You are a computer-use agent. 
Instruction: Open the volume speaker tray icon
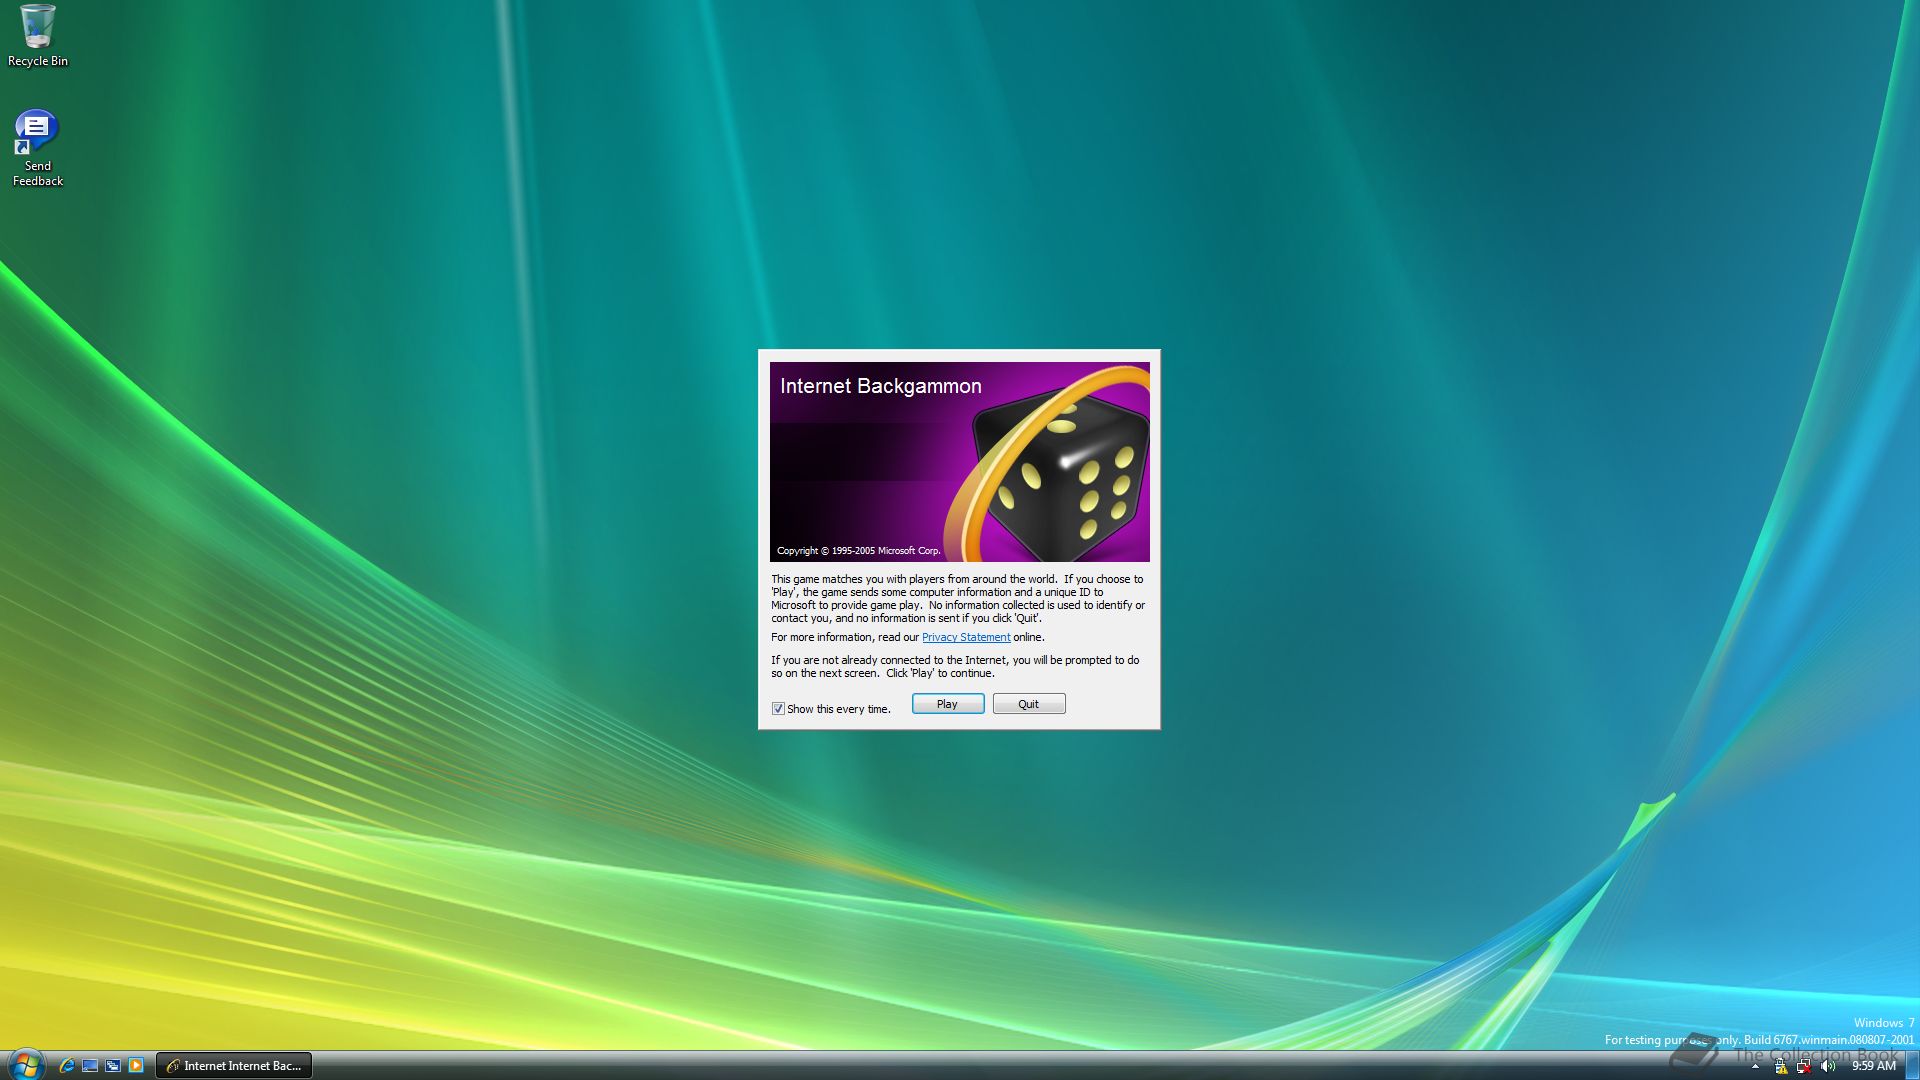(1828, 1067)
